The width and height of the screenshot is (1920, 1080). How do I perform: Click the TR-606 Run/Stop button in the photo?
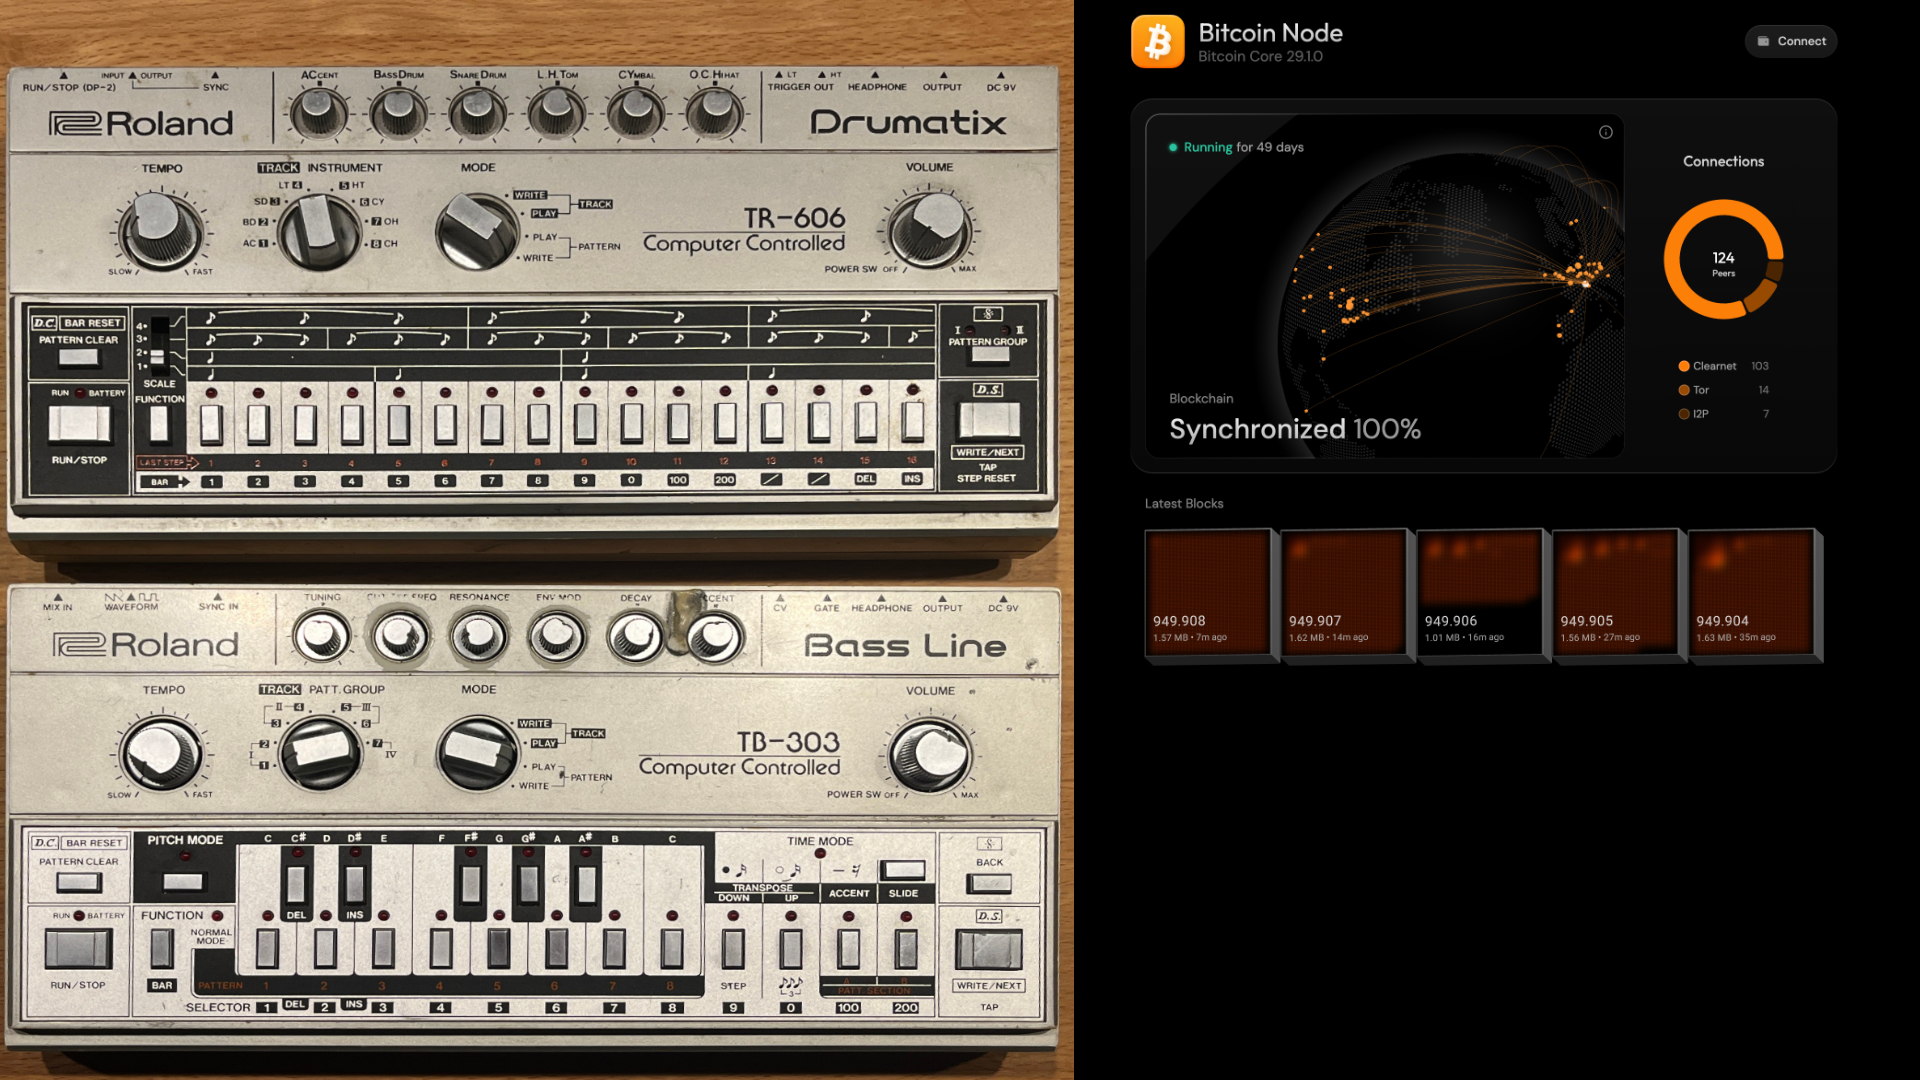click(79, 424)
